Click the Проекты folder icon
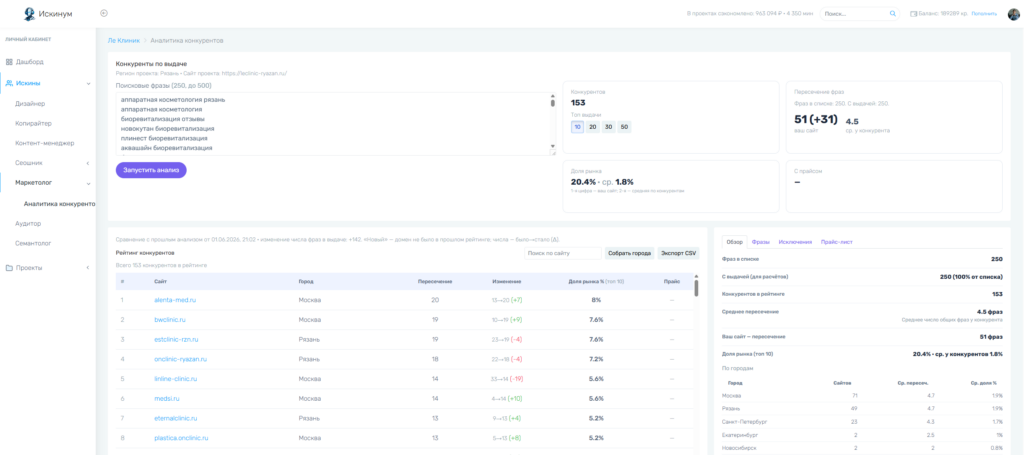Screen dimensions: 1024x455 9,268
